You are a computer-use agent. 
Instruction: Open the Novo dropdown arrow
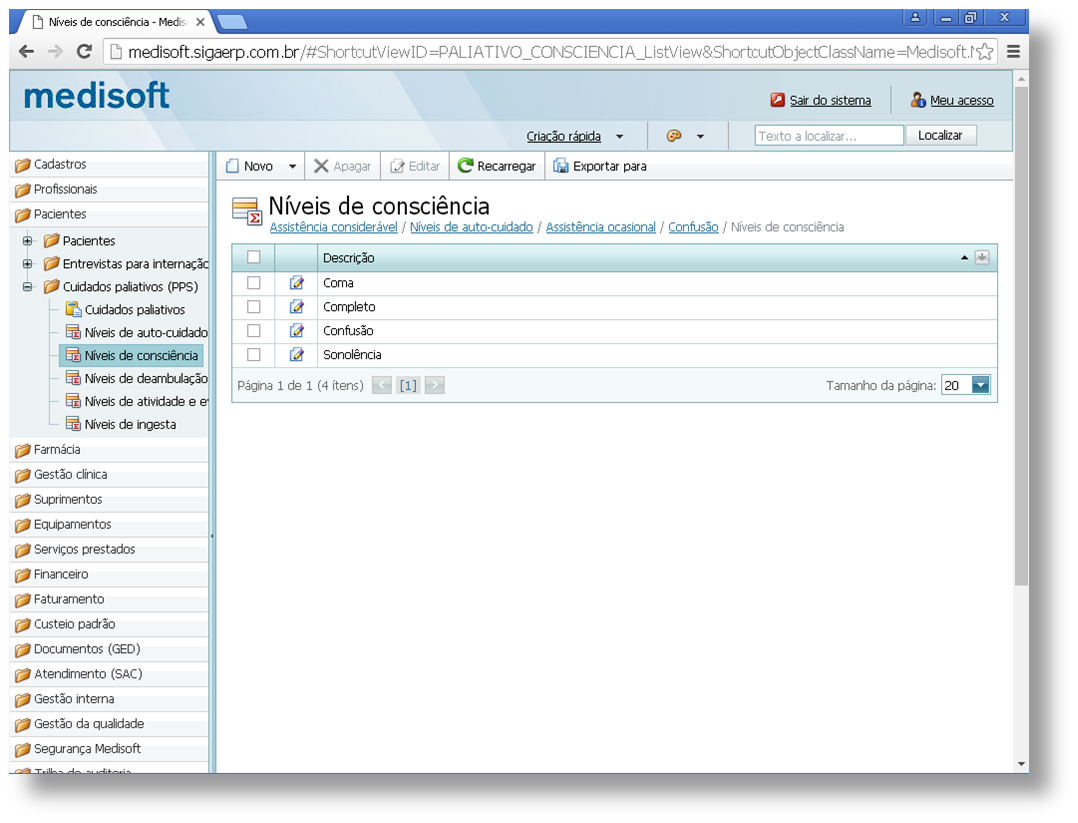pos(292,166)
